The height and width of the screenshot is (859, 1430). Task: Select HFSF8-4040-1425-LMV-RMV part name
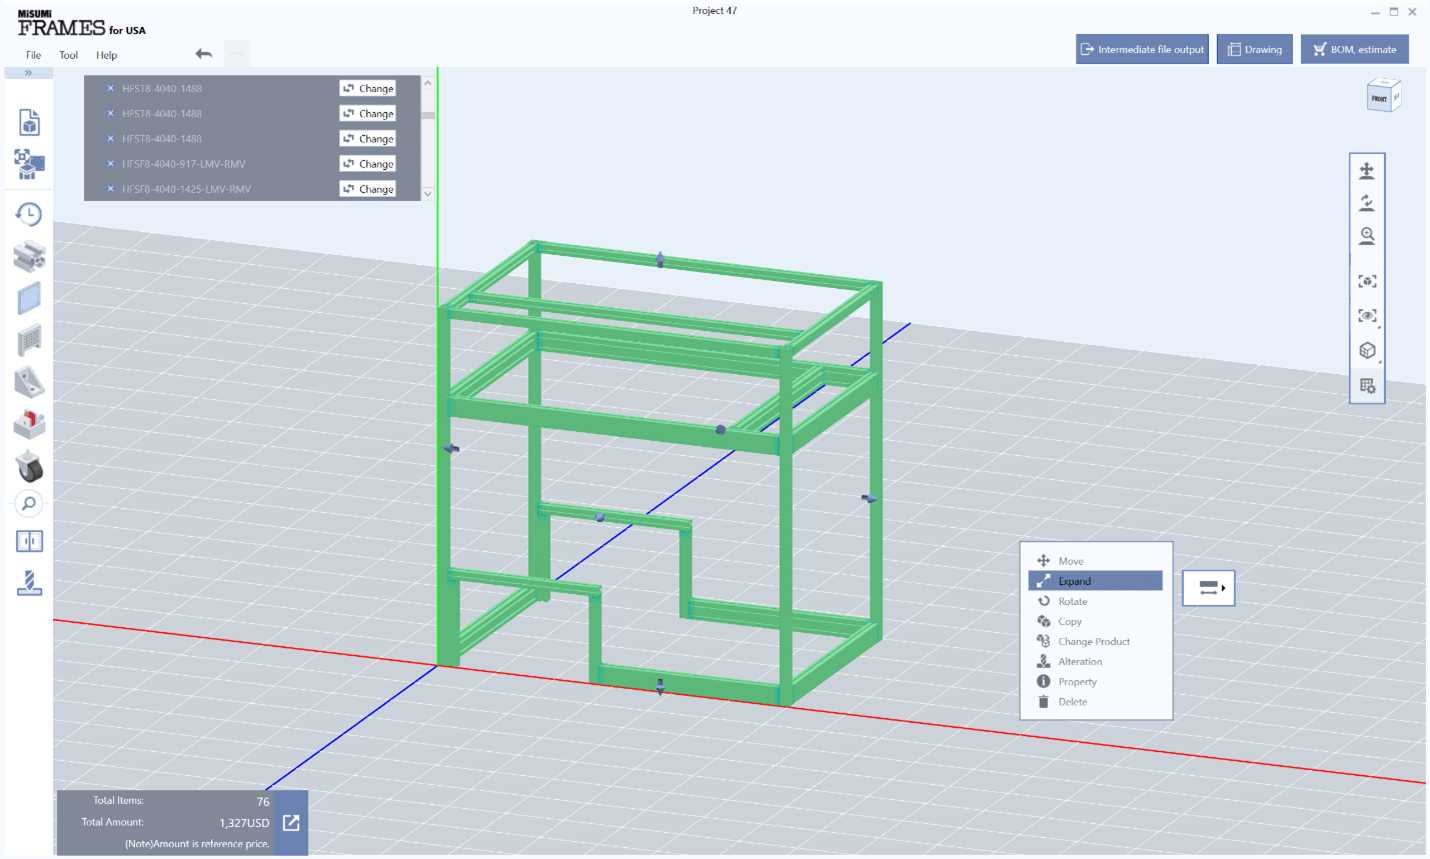click(186, 189)
